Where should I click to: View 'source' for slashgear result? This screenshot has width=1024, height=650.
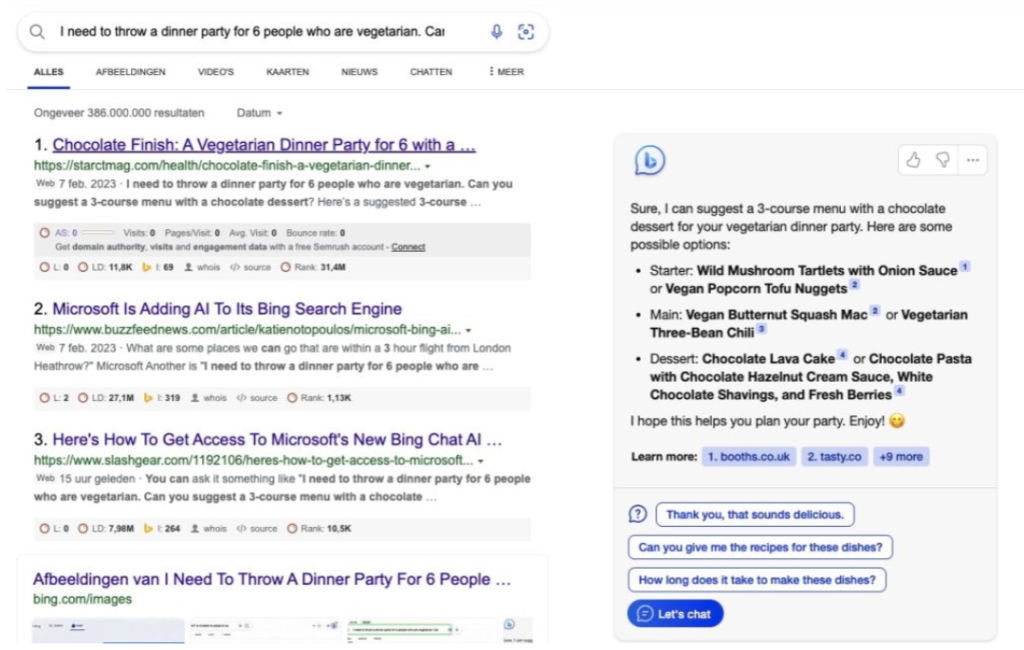(x=257, y=528)
